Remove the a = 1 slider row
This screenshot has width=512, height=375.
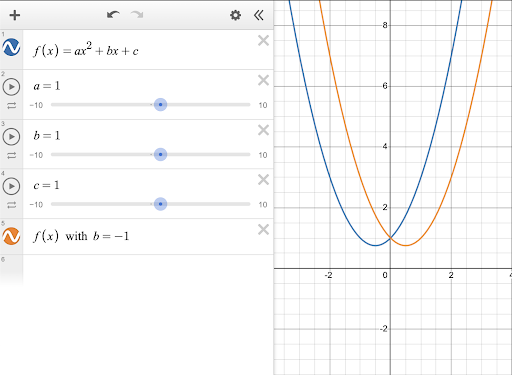tap(263, 80)
